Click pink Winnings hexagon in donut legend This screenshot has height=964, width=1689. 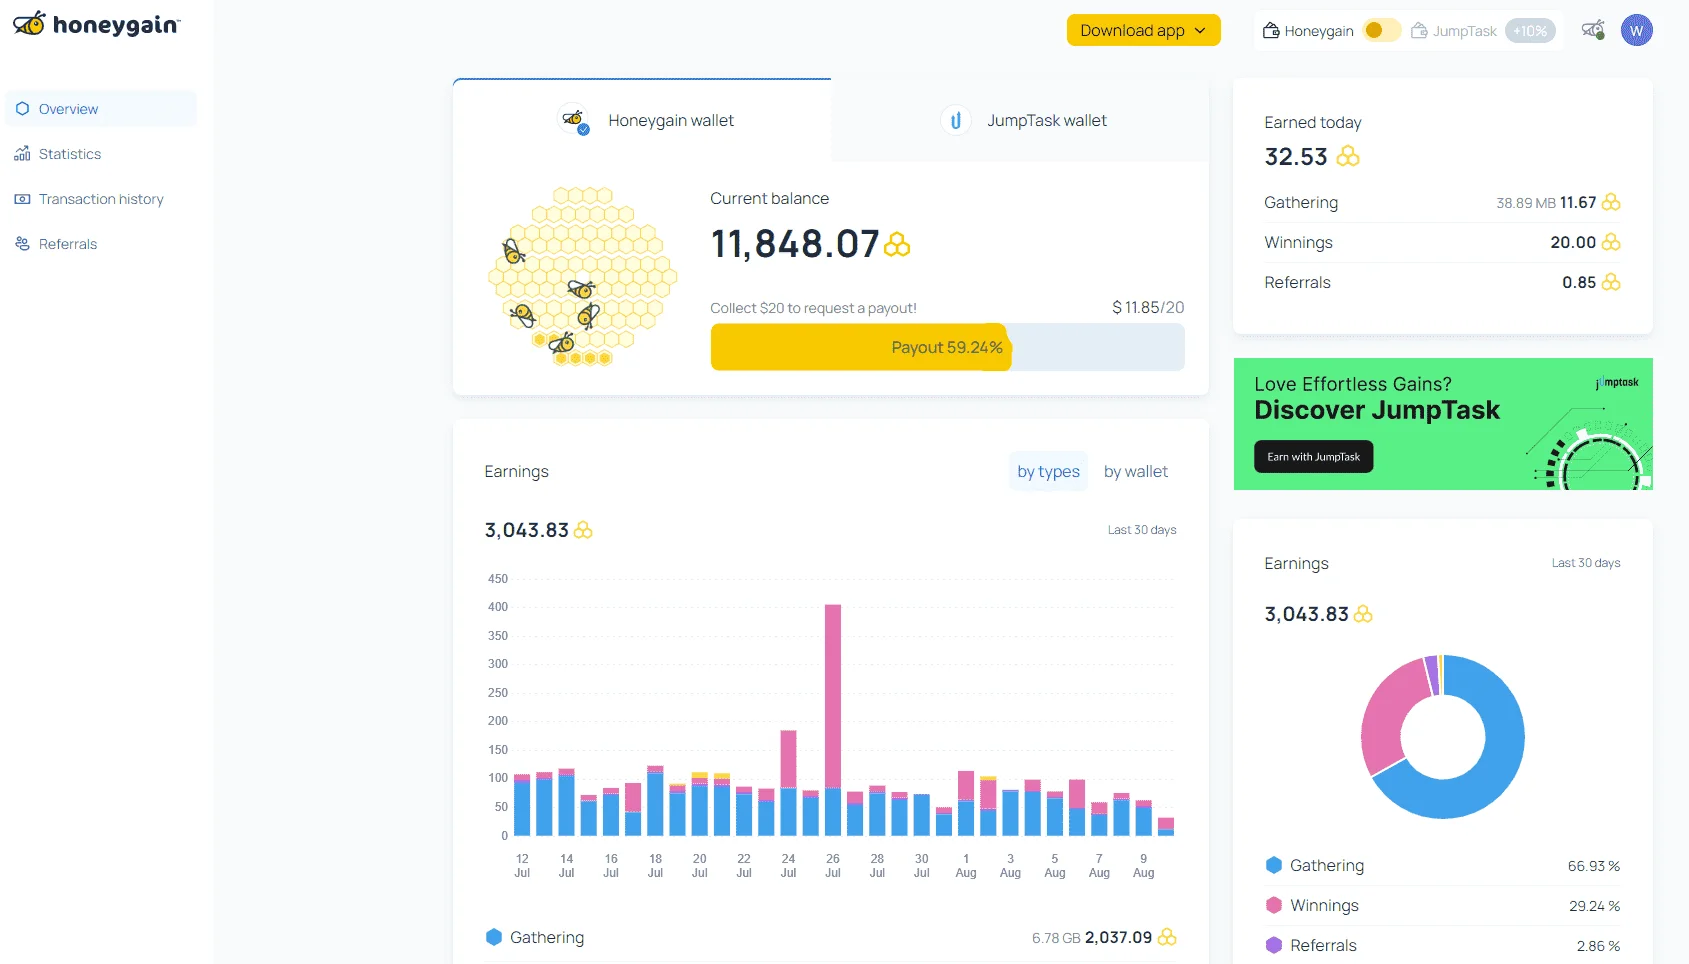[x=1274, y=905]
